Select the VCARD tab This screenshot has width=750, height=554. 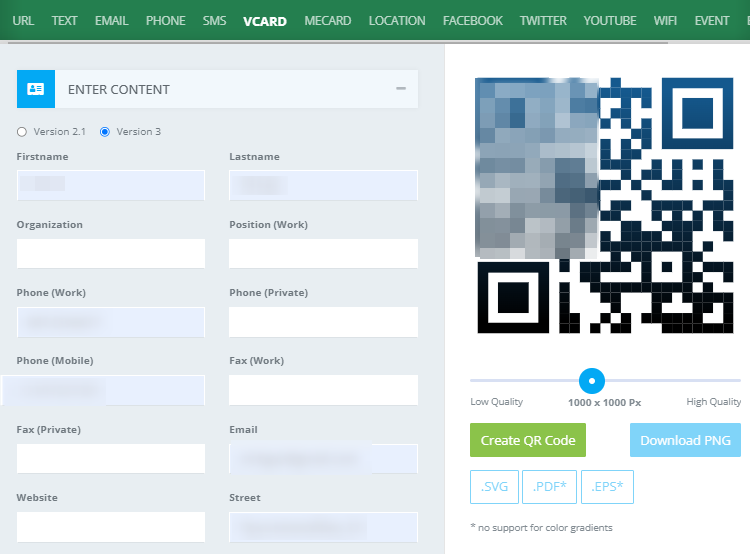(265, 22)
